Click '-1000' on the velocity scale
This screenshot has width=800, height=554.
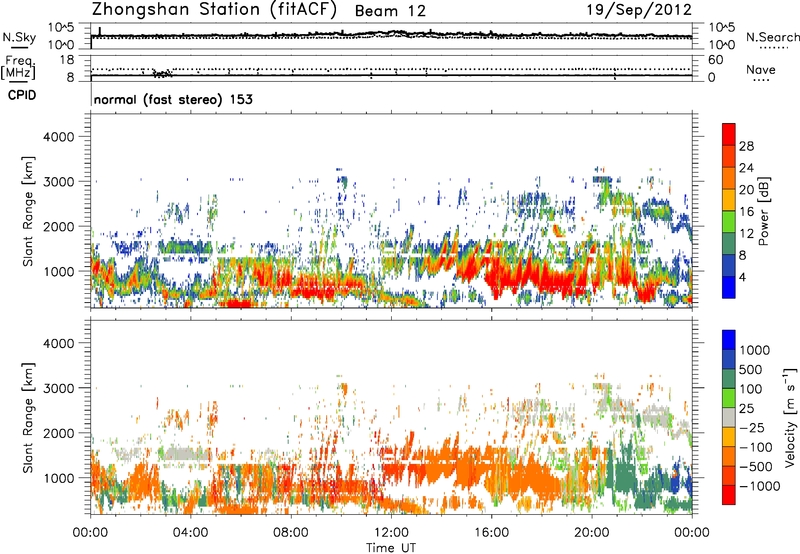[760, 486]
